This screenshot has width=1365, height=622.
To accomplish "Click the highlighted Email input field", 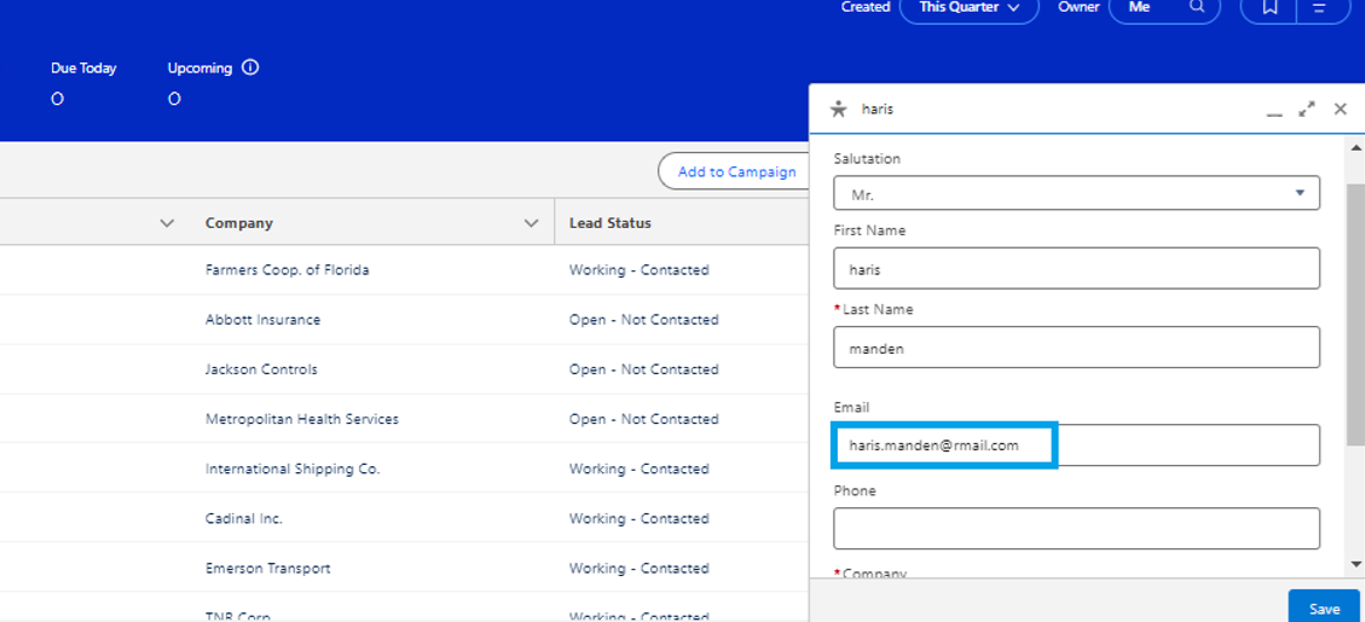I will click(945, 444).
